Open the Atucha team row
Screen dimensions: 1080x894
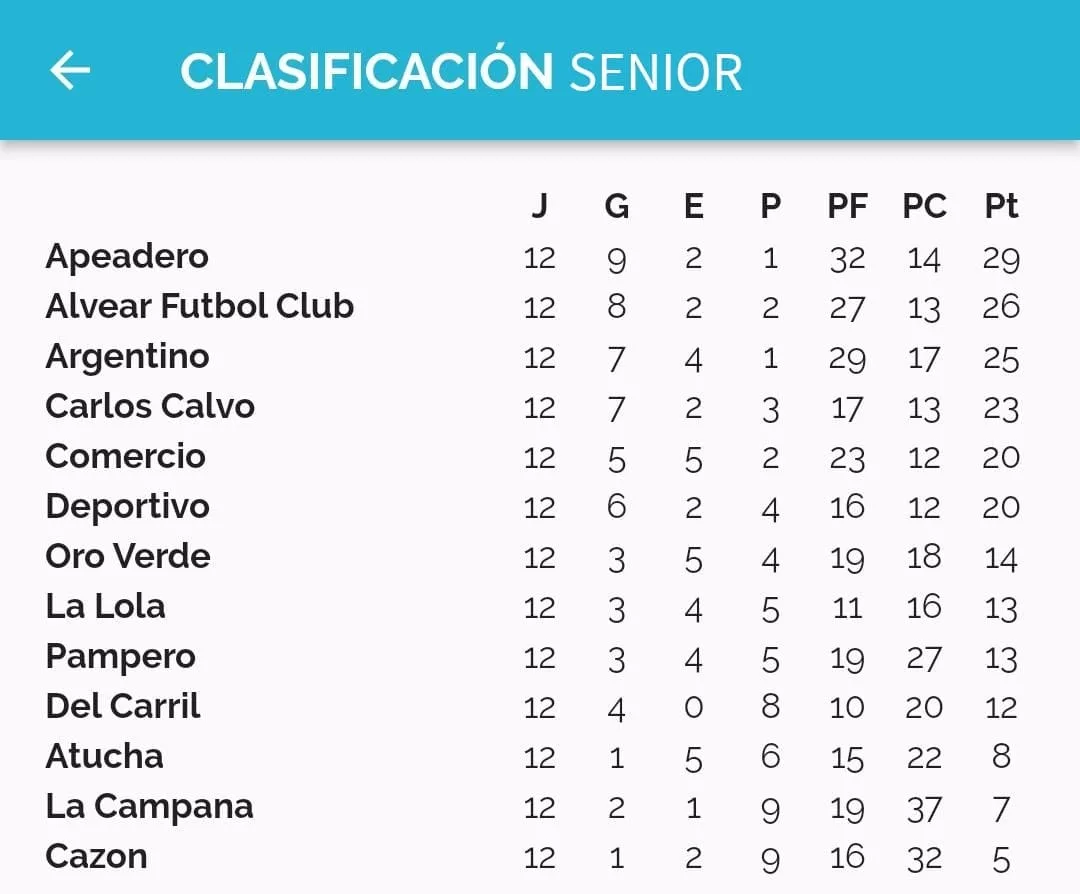pos(104,757)
